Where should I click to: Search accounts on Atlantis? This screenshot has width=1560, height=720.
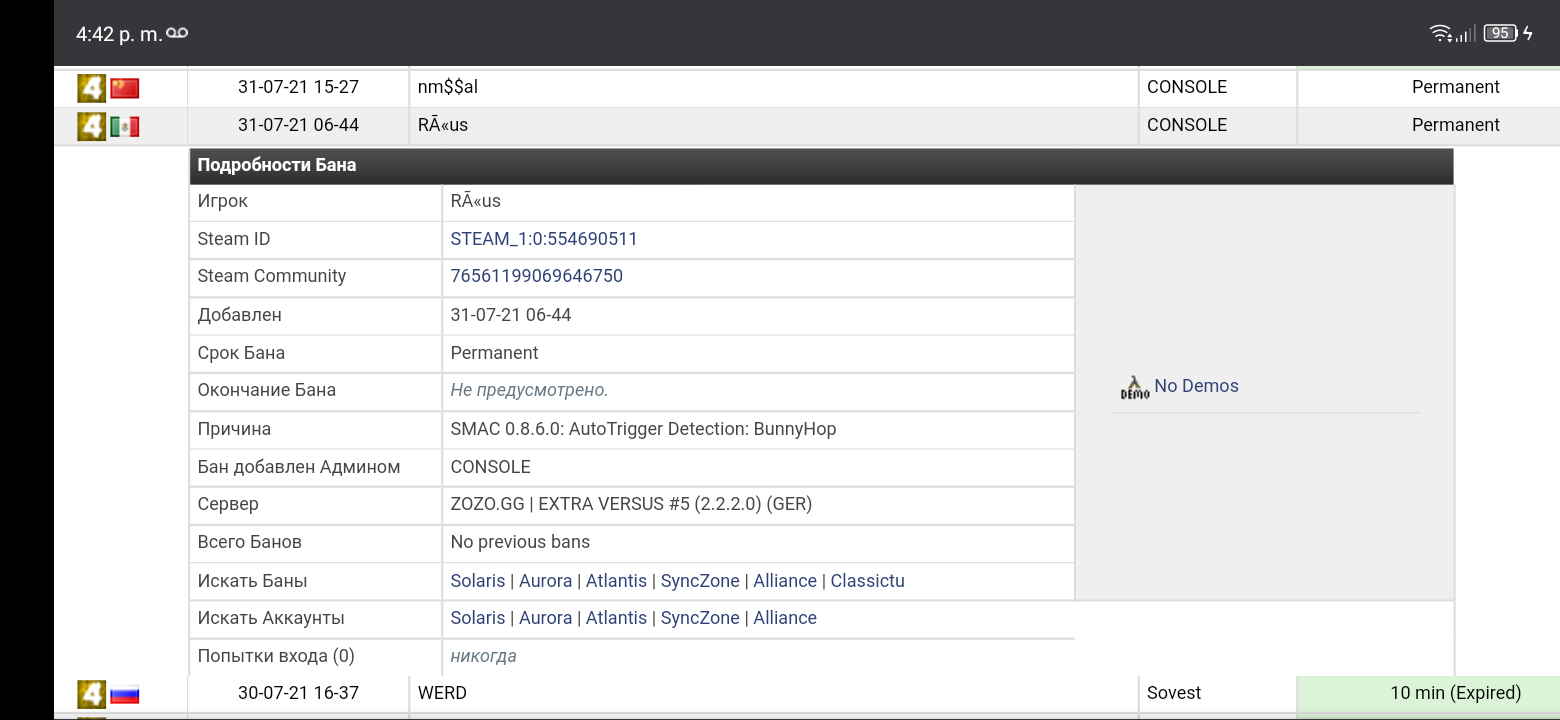[616, 618]
